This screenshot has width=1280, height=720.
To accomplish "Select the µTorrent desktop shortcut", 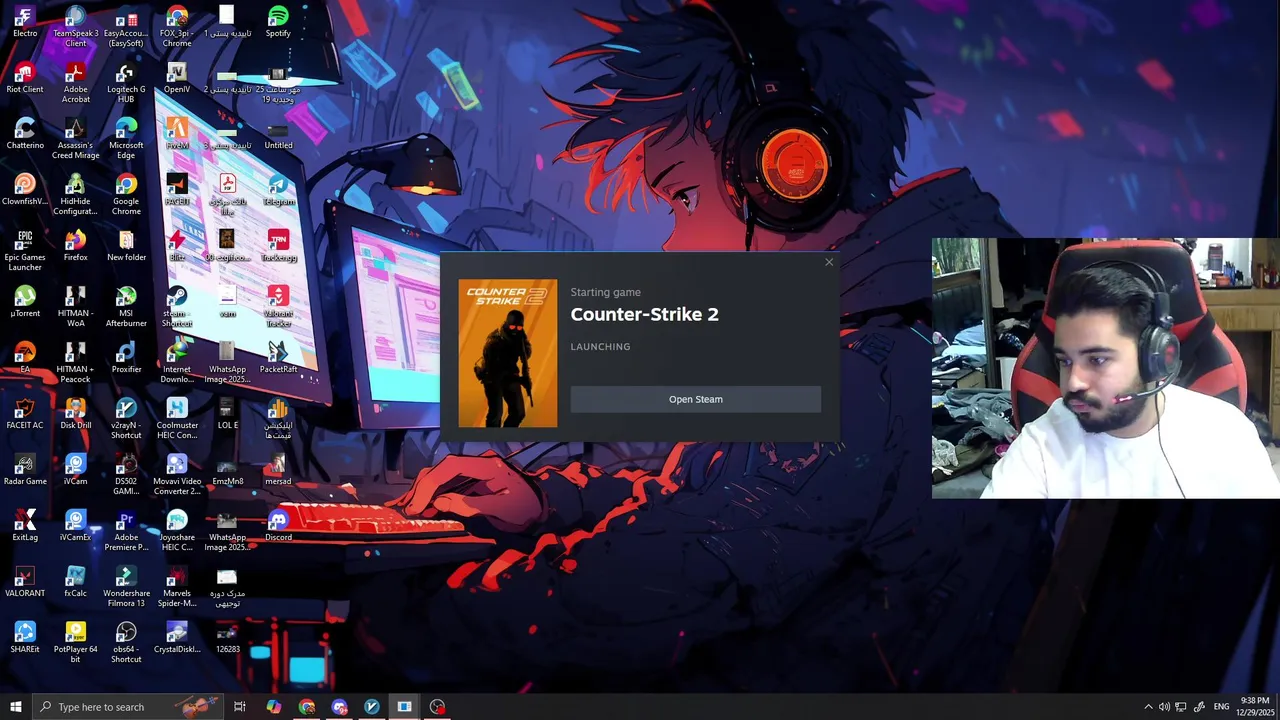I will pos(25,302).
